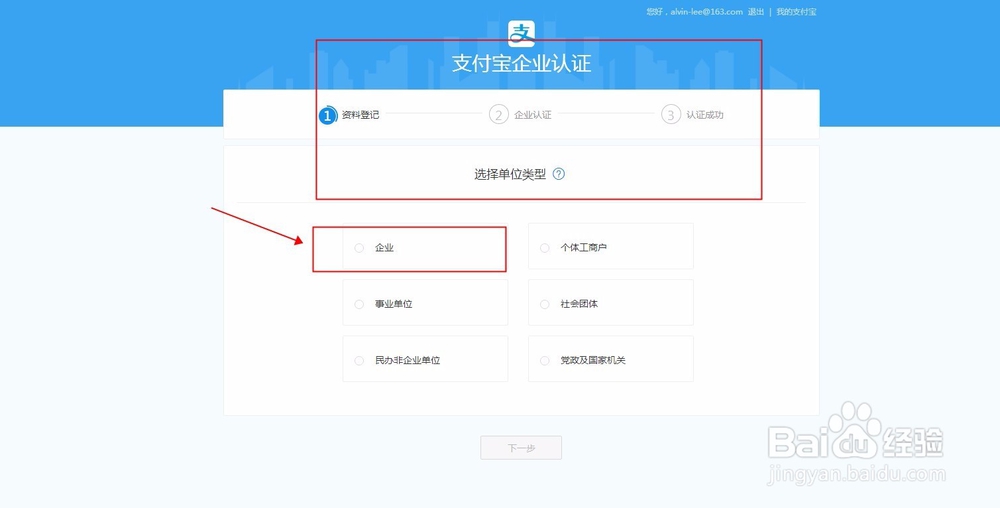Open the 我的支付宝 link

[x=796, y=11]
